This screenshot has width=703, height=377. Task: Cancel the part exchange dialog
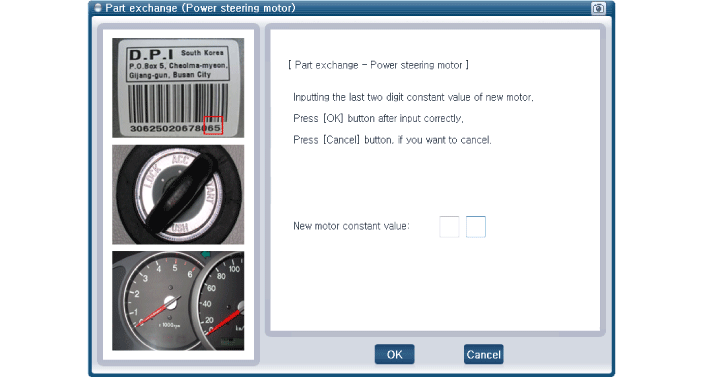(x=483, y=354)
